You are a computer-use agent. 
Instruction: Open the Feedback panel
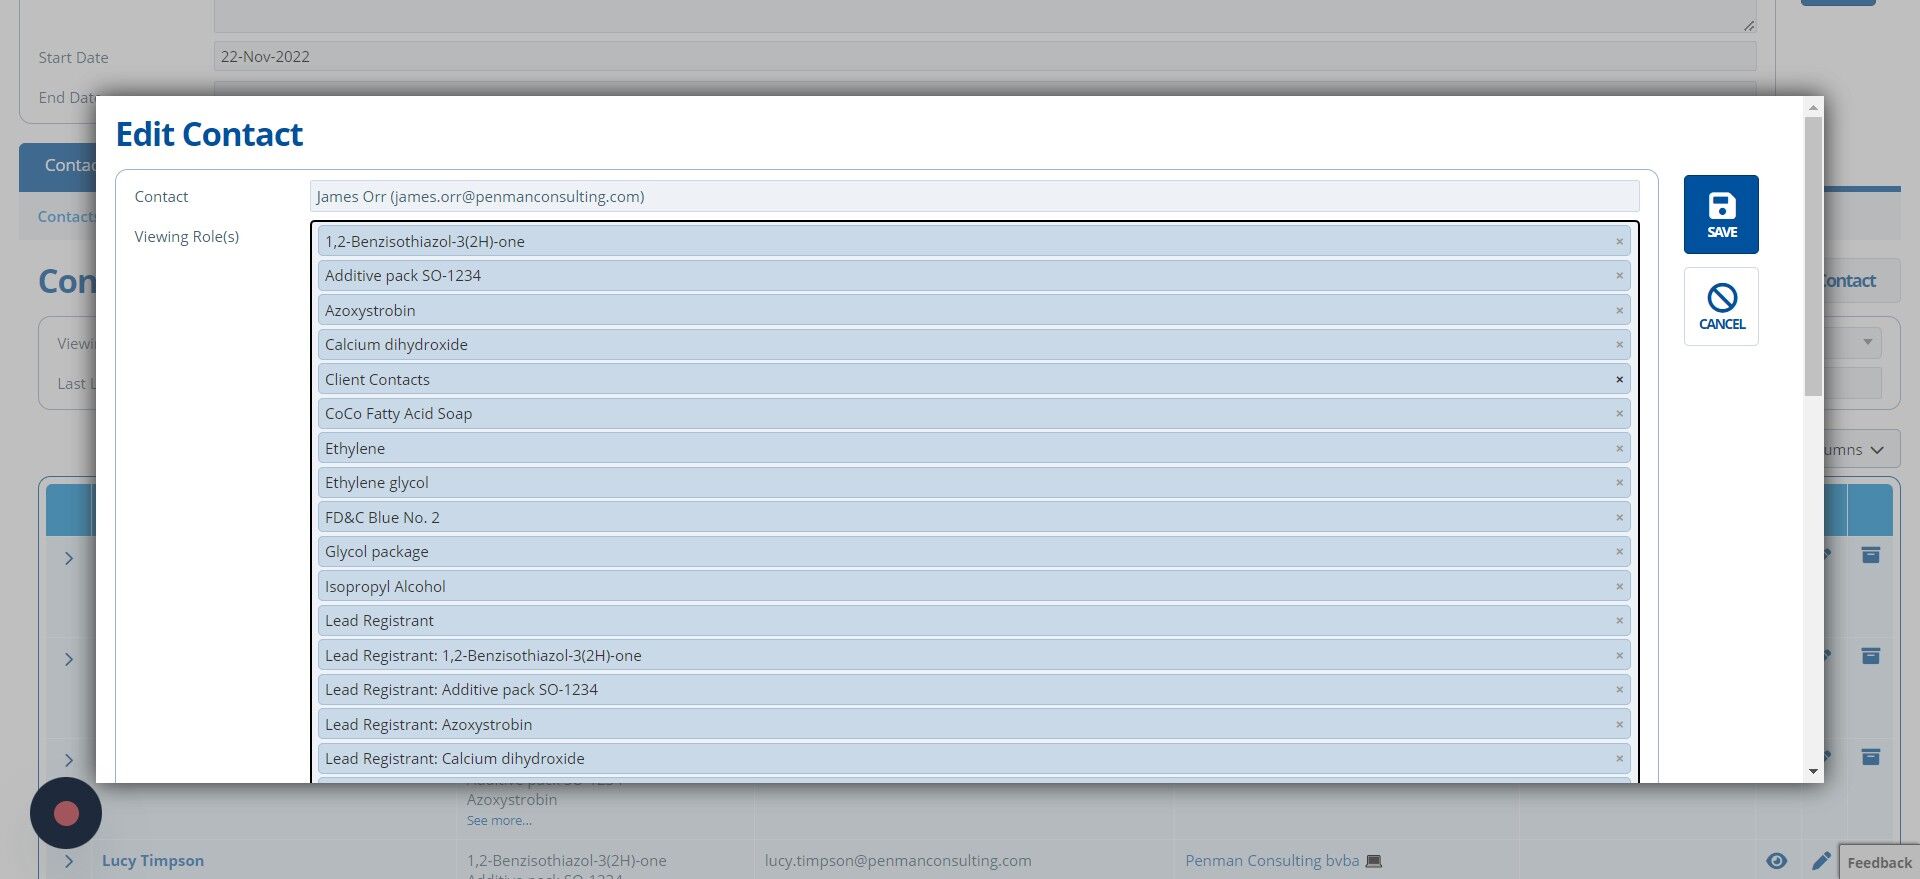1879,863
